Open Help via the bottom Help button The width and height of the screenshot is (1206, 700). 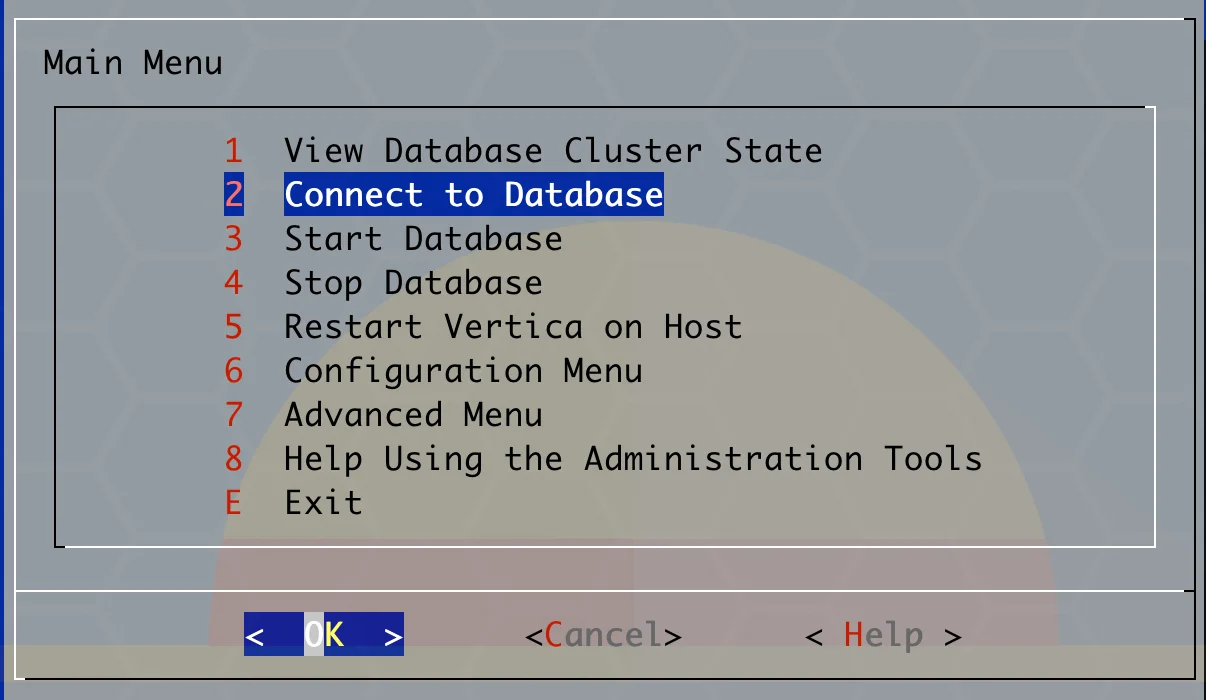pyautogui.click(x=883, y=635)
